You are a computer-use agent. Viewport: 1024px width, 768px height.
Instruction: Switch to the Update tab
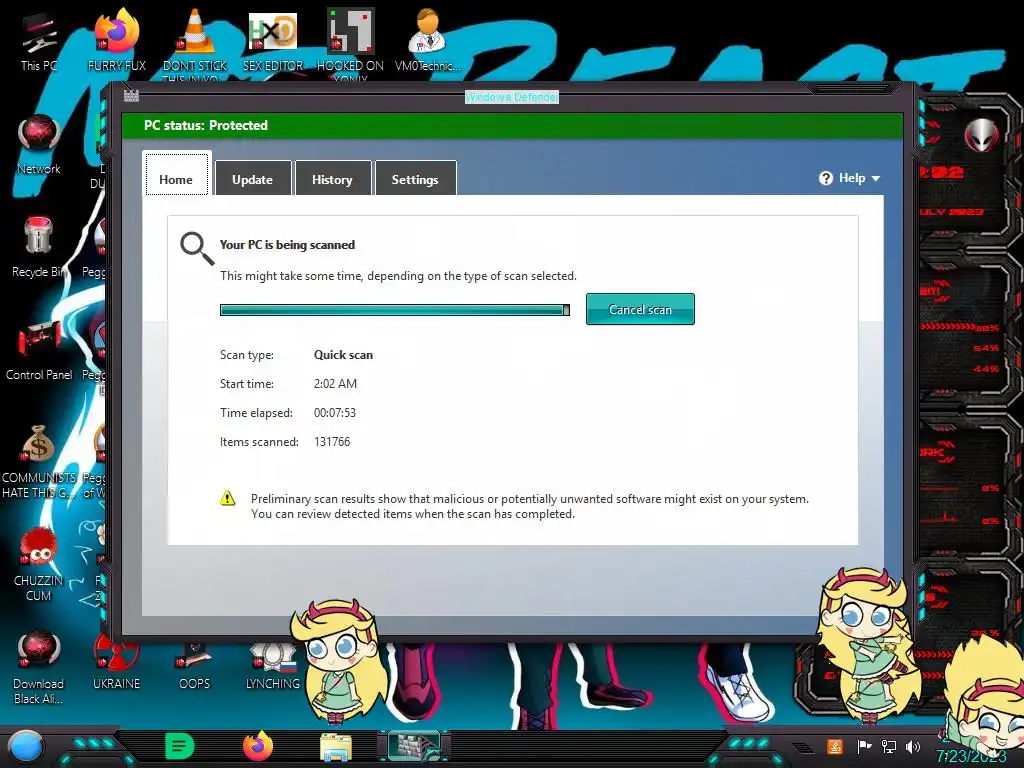coord(253,178)
